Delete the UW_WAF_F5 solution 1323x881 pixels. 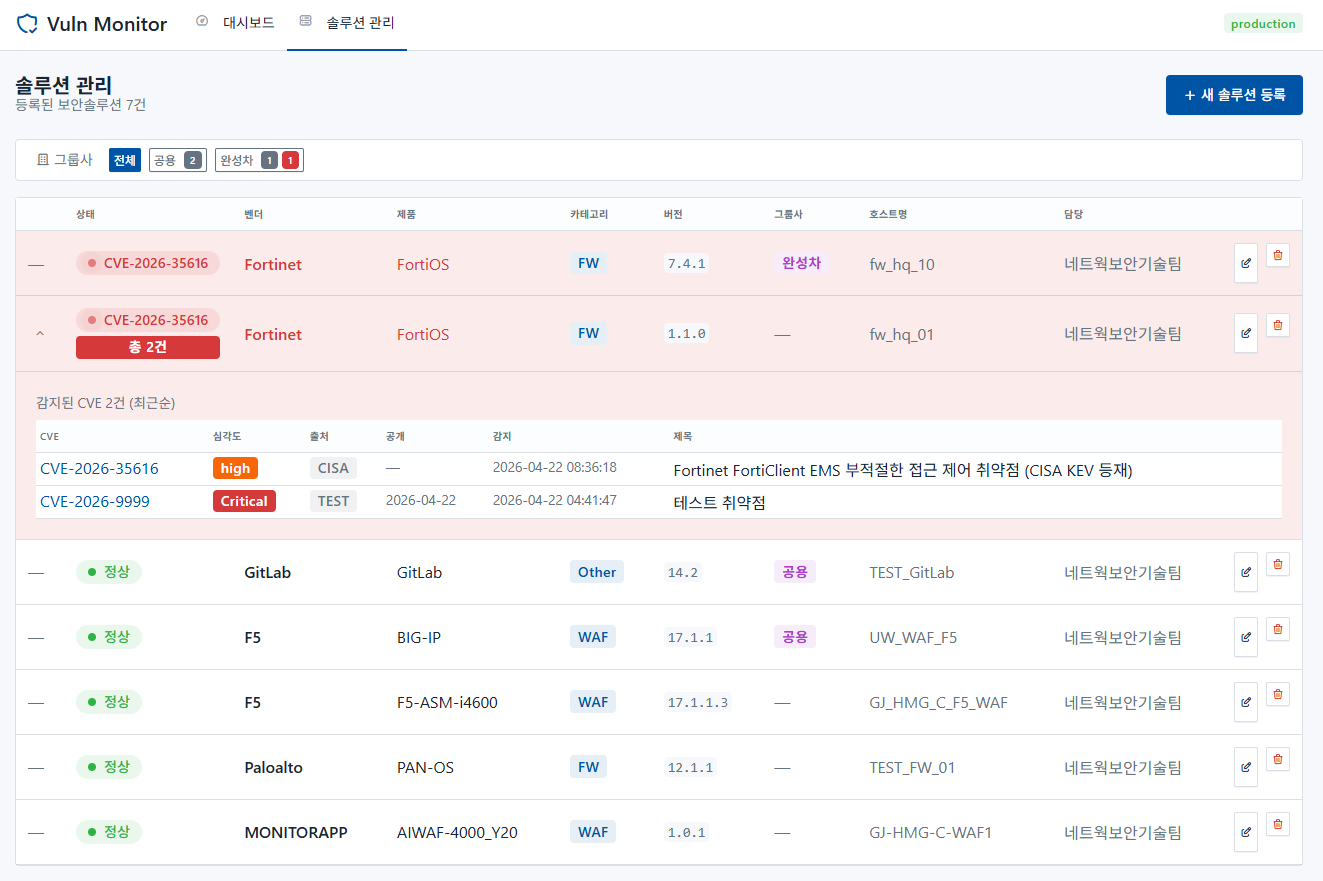click(x=1278, y=629)
